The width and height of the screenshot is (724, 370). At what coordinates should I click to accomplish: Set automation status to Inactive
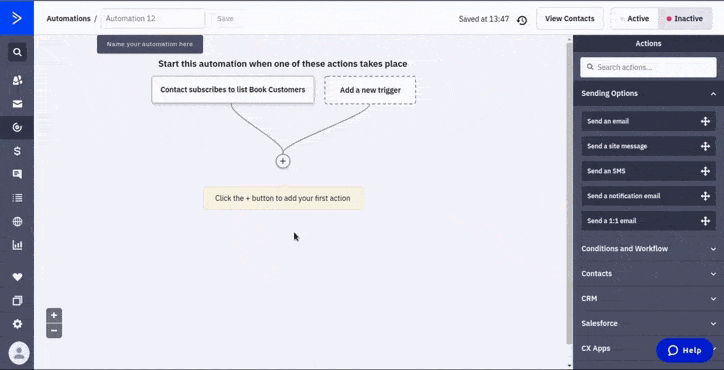tap(685, 19)
